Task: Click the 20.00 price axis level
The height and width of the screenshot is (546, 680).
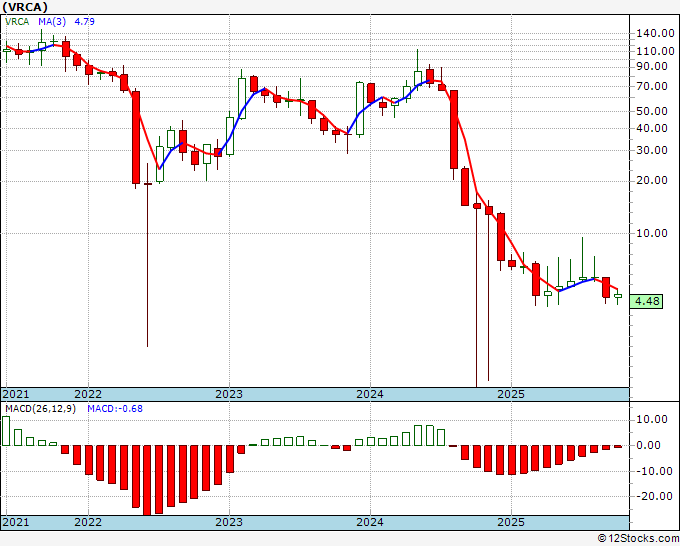Action: [652, 180]
